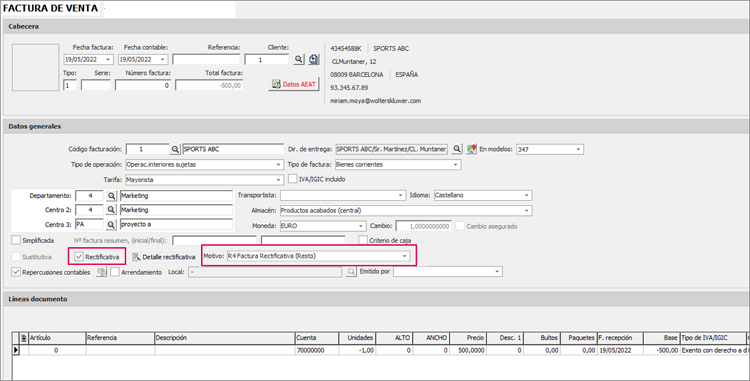
Task: Click the Centro 3 code field PA
Action: click(89, 224)
